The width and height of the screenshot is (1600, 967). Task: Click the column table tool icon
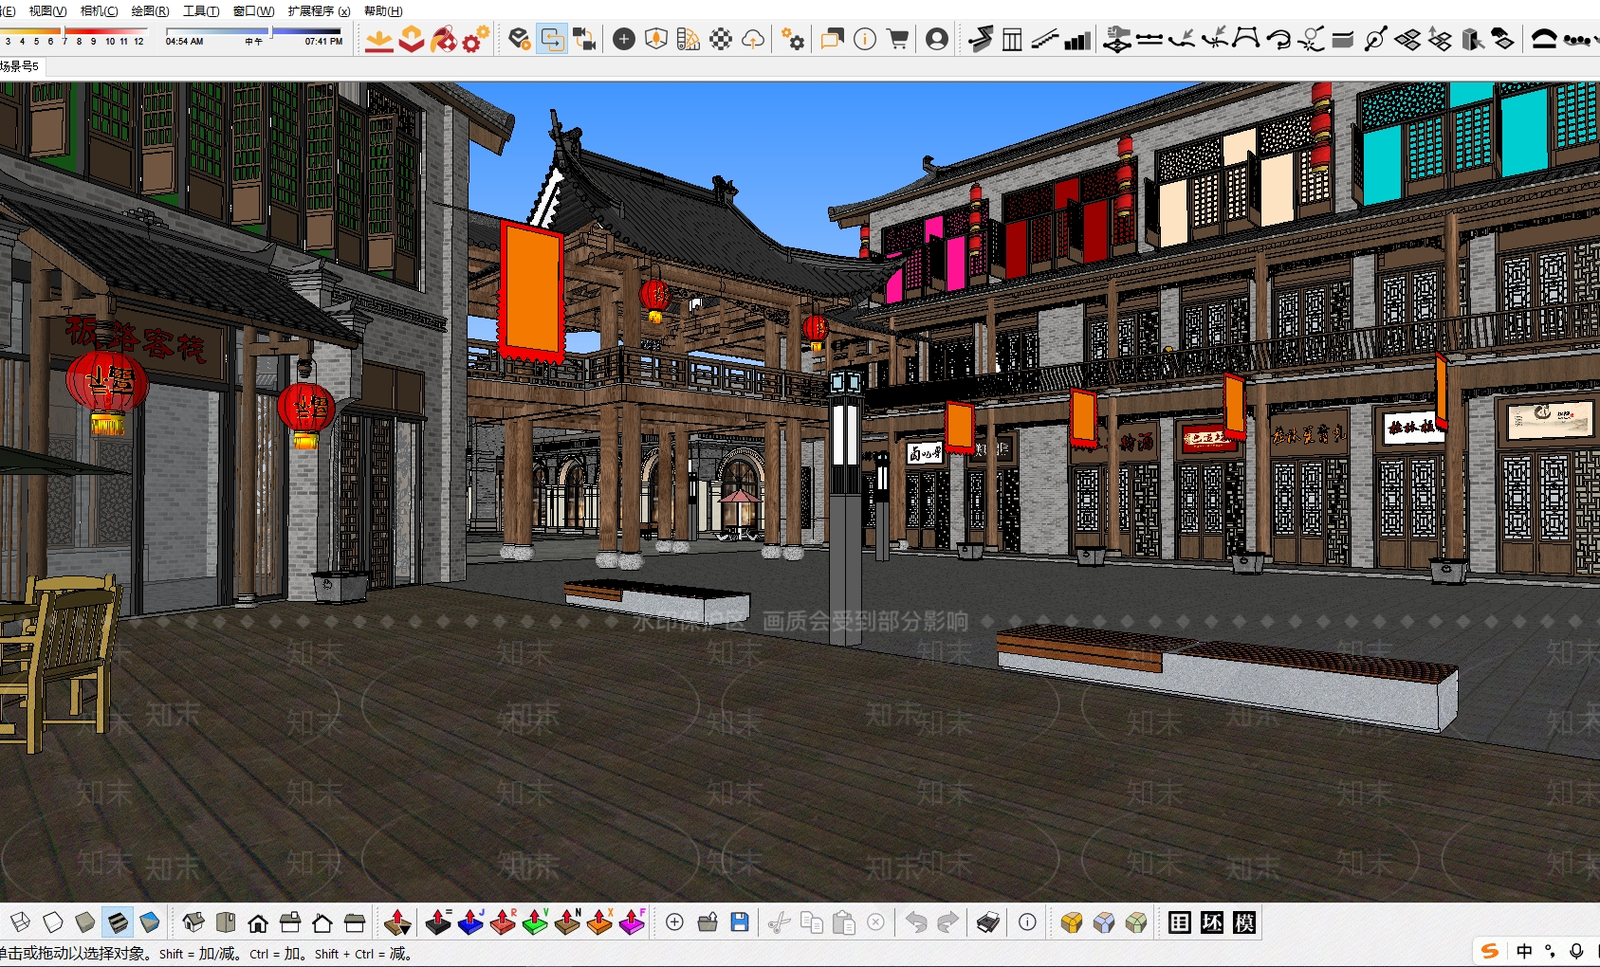tap(1012, 39)
